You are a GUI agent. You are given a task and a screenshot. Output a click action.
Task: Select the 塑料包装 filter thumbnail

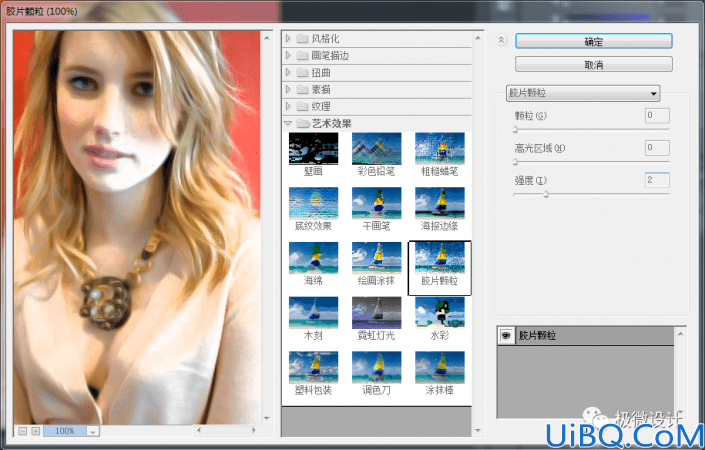(x=313, y=367)
